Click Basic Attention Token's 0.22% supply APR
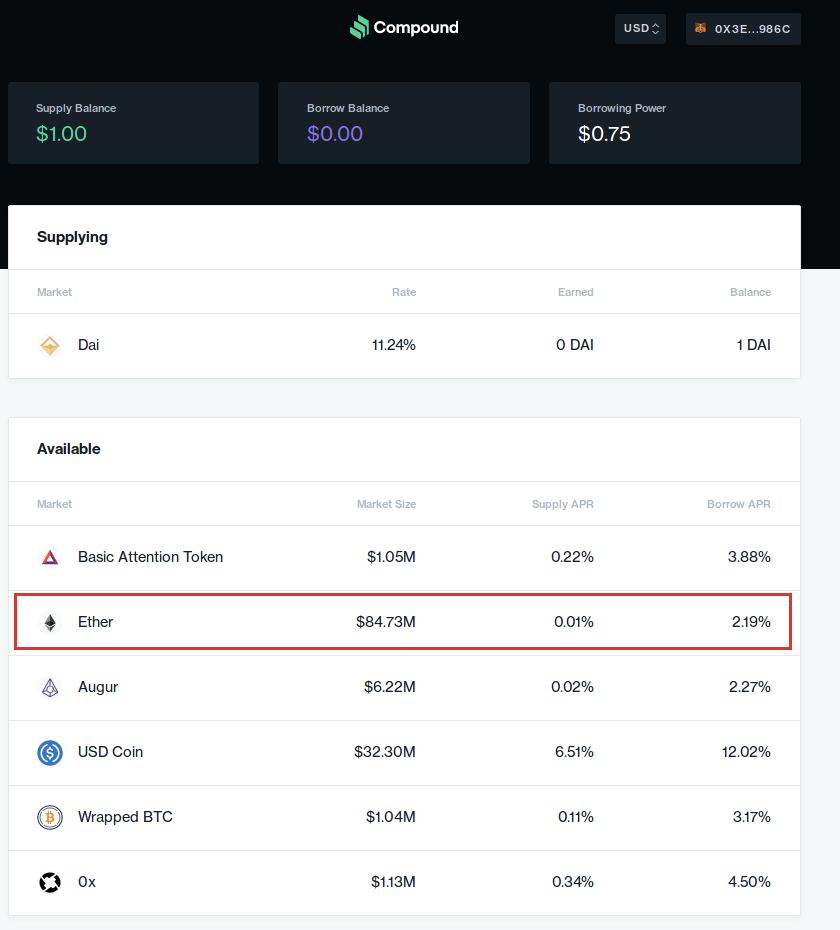840x930 pixels. tap(572, 556)
